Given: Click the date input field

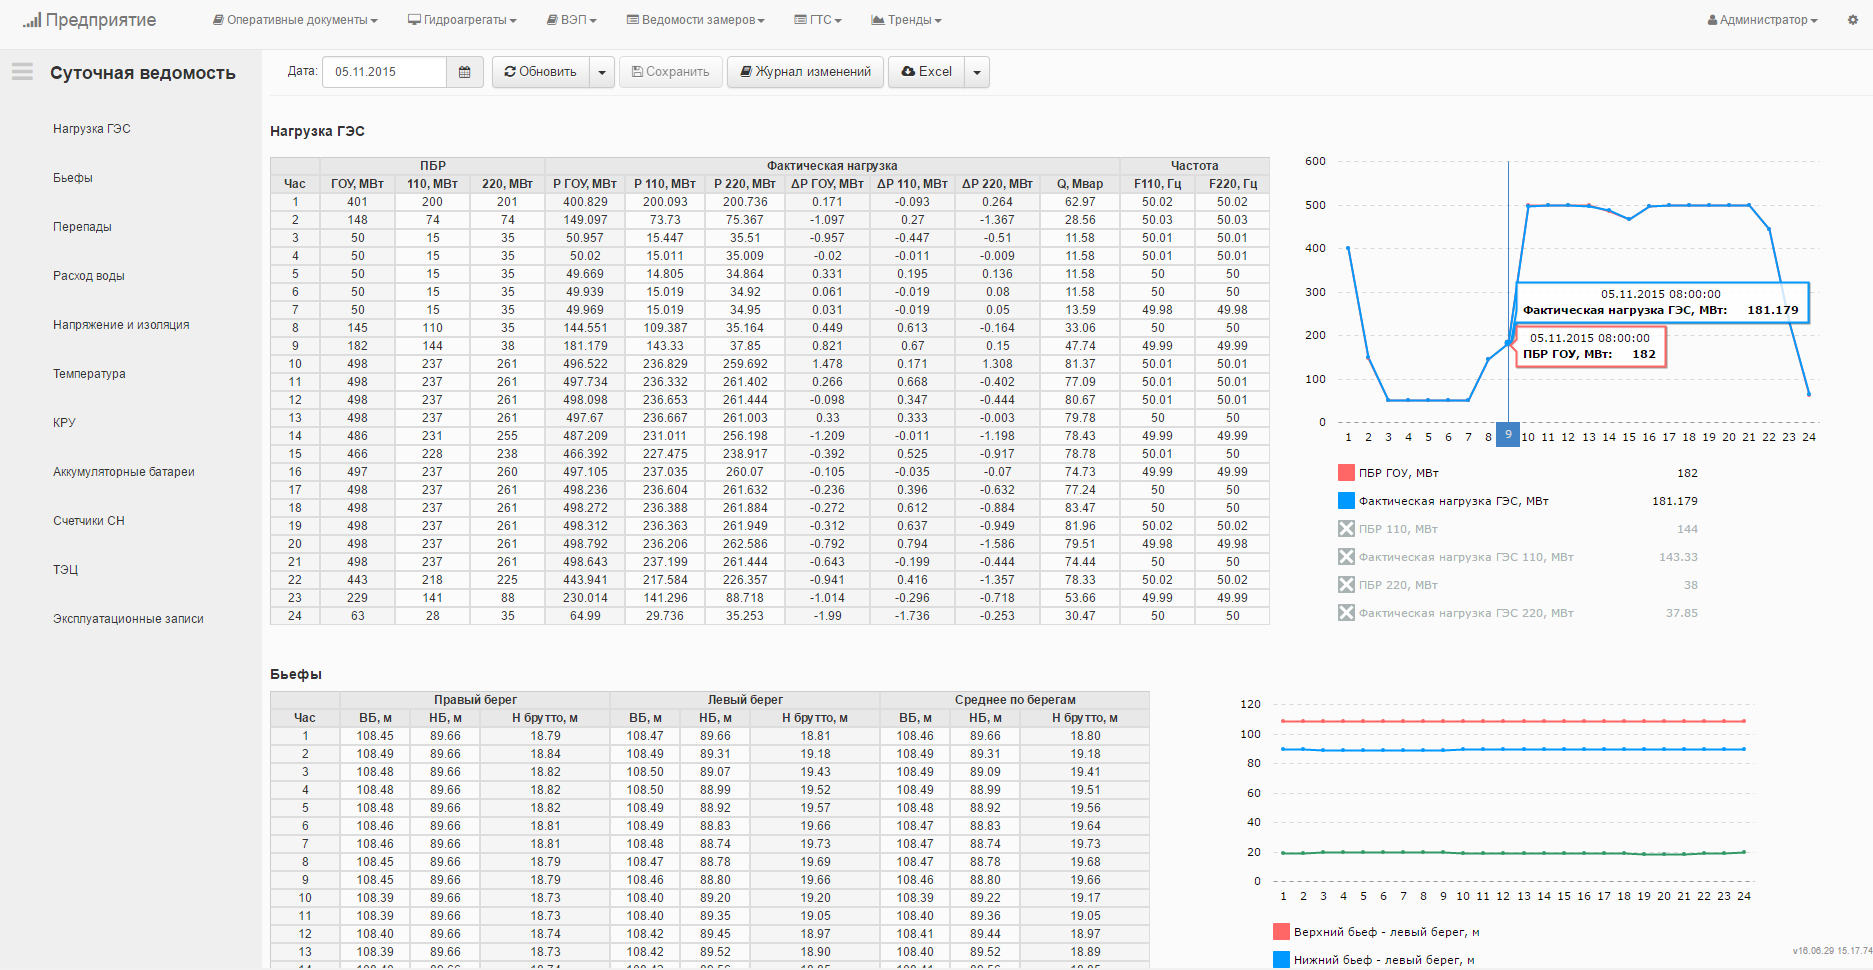Looking at the screenshot, I should coord(384,72).
